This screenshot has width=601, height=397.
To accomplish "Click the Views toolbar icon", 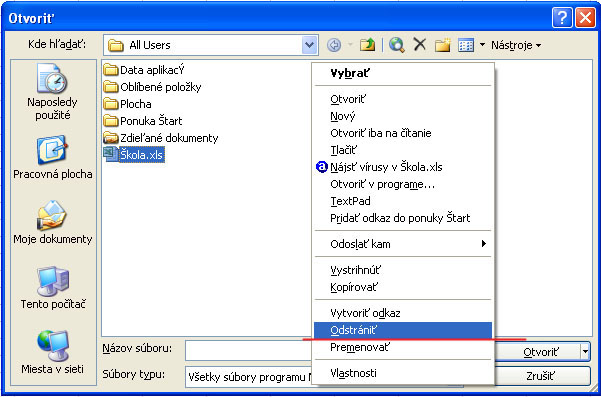I will tap(466, 45).
